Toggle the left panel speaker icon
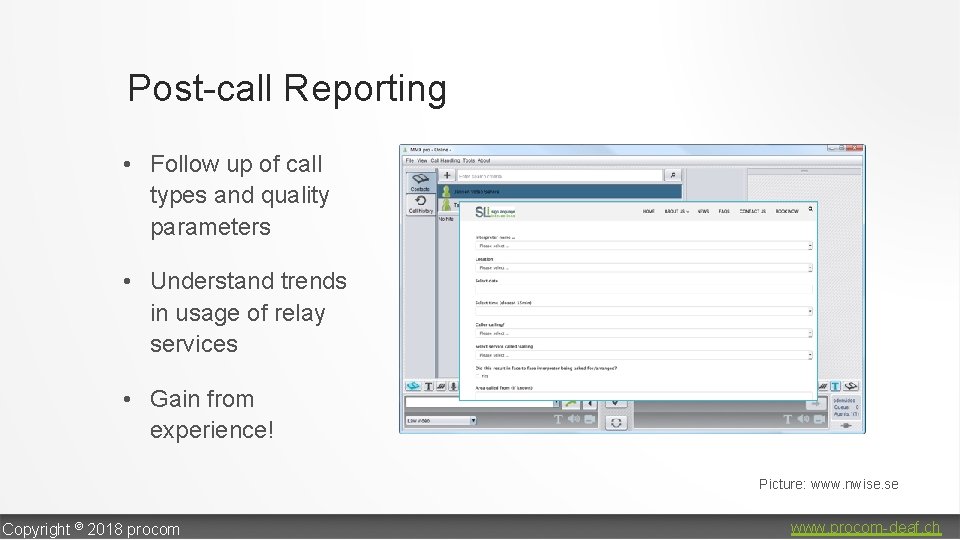960x540 pixels. (574, 419)
